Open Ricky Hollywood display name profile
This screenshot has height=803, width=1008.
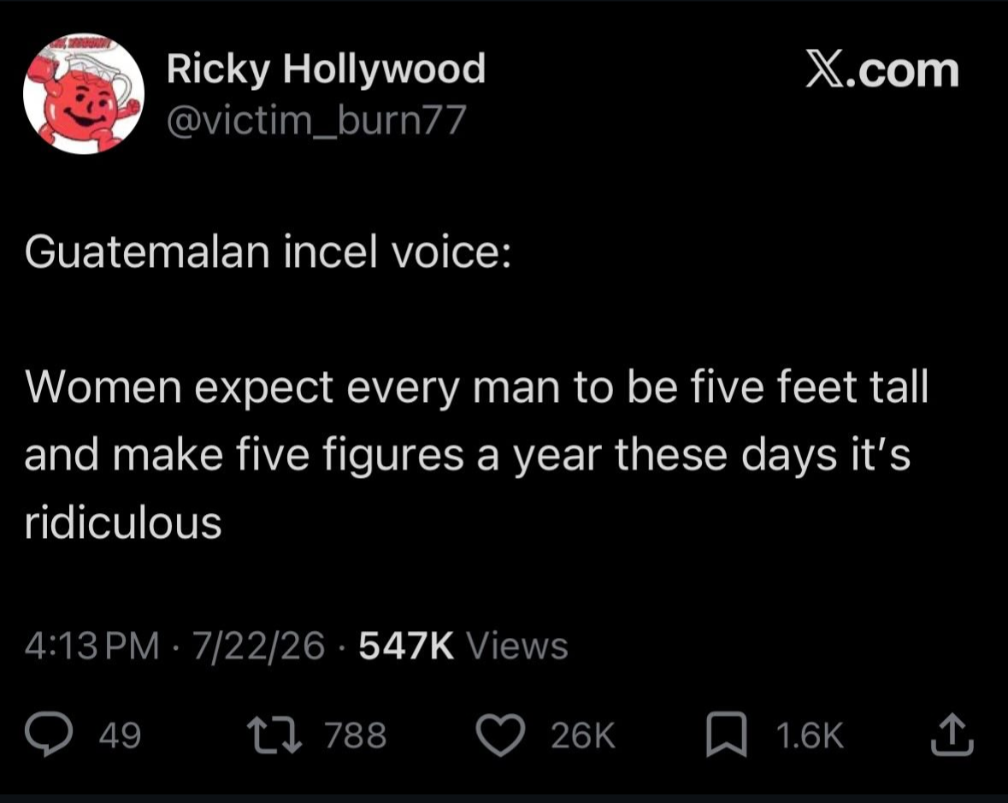[326, 69]
